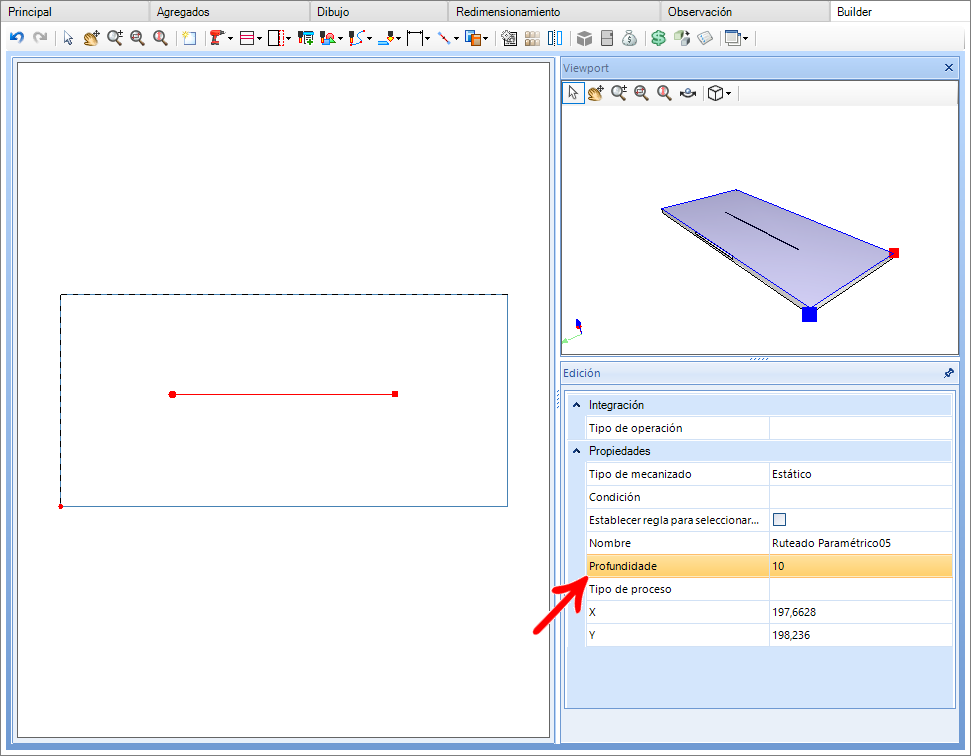The image size is (971, 756).
Task: Click the green and gray blocks replace icon
Action: coord(682,38)
